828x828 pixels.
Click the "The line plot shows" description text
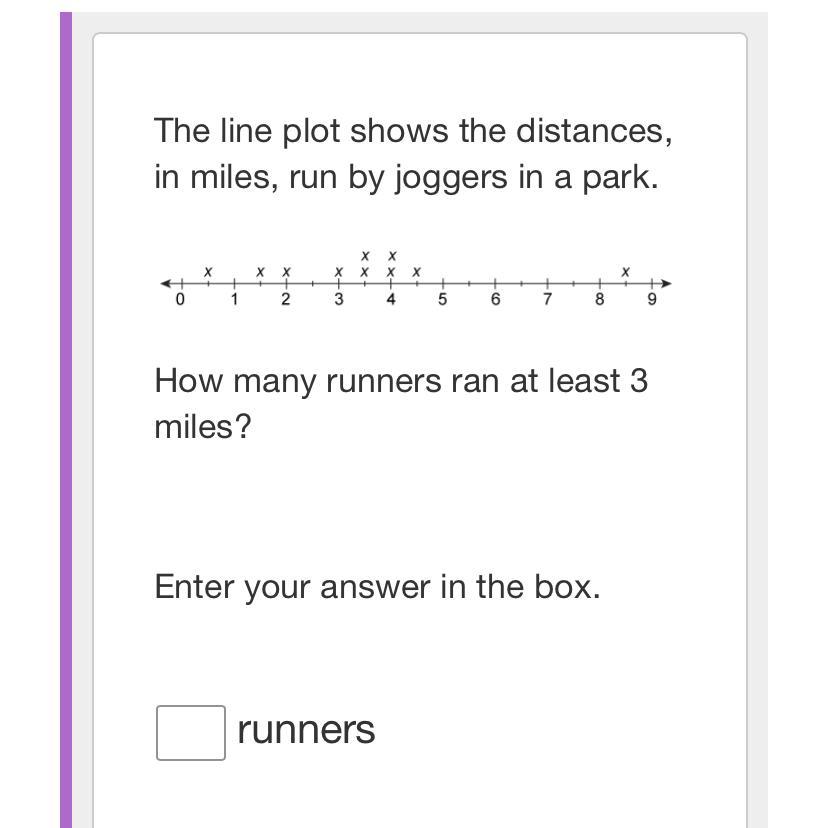click(x=413, y=154)
